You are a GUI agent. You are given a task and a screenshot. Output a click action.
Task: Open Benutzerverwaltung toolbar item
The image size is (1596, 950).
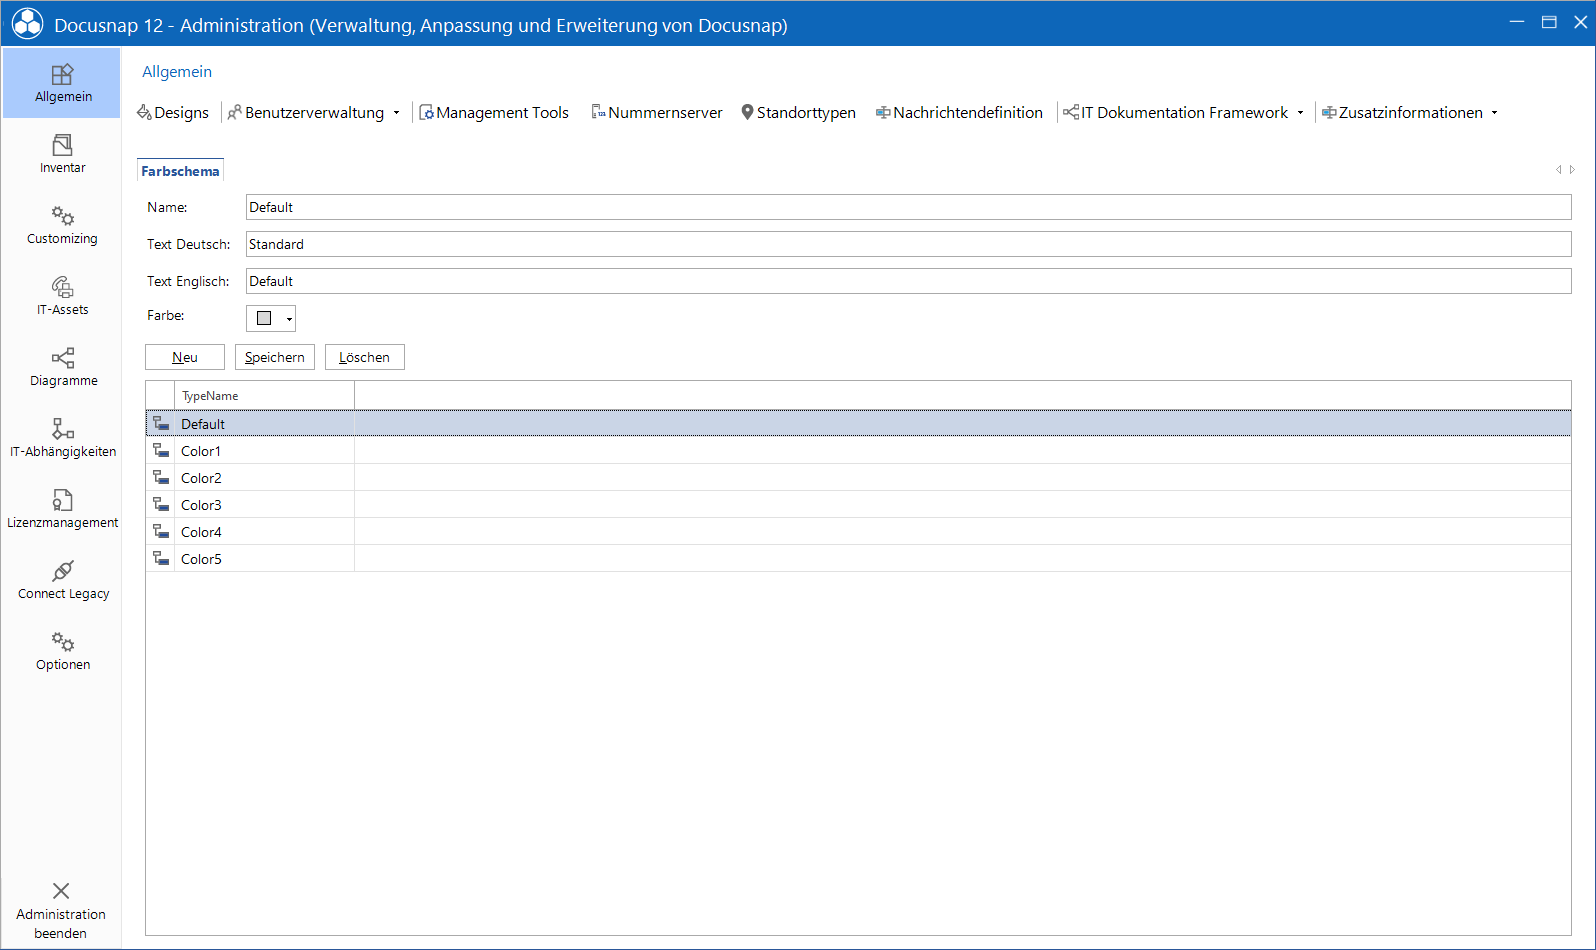(306, 113)
